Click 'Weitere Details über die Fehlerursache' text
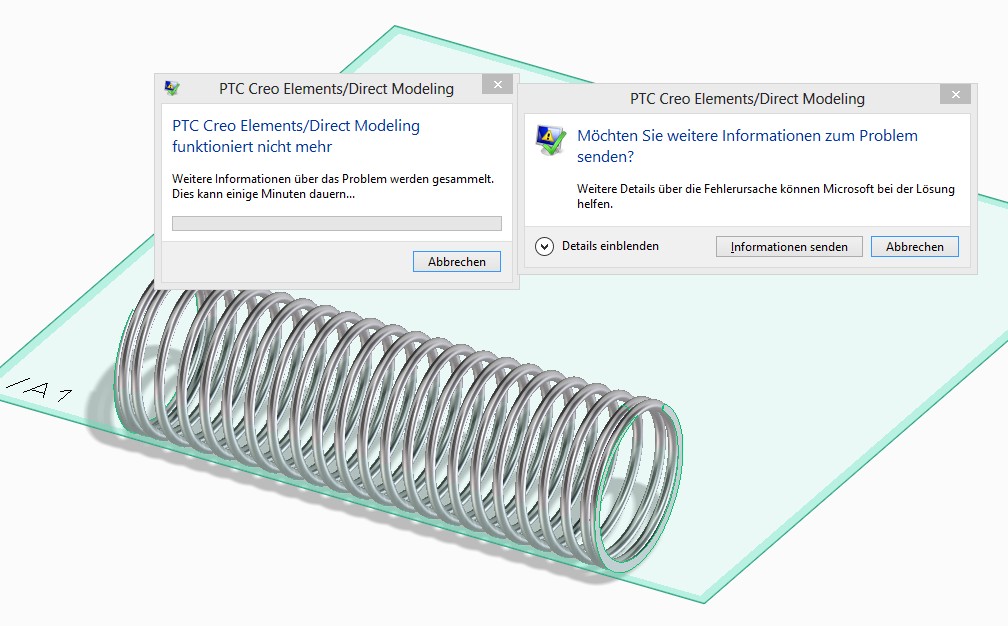 (x=766, y=196)
